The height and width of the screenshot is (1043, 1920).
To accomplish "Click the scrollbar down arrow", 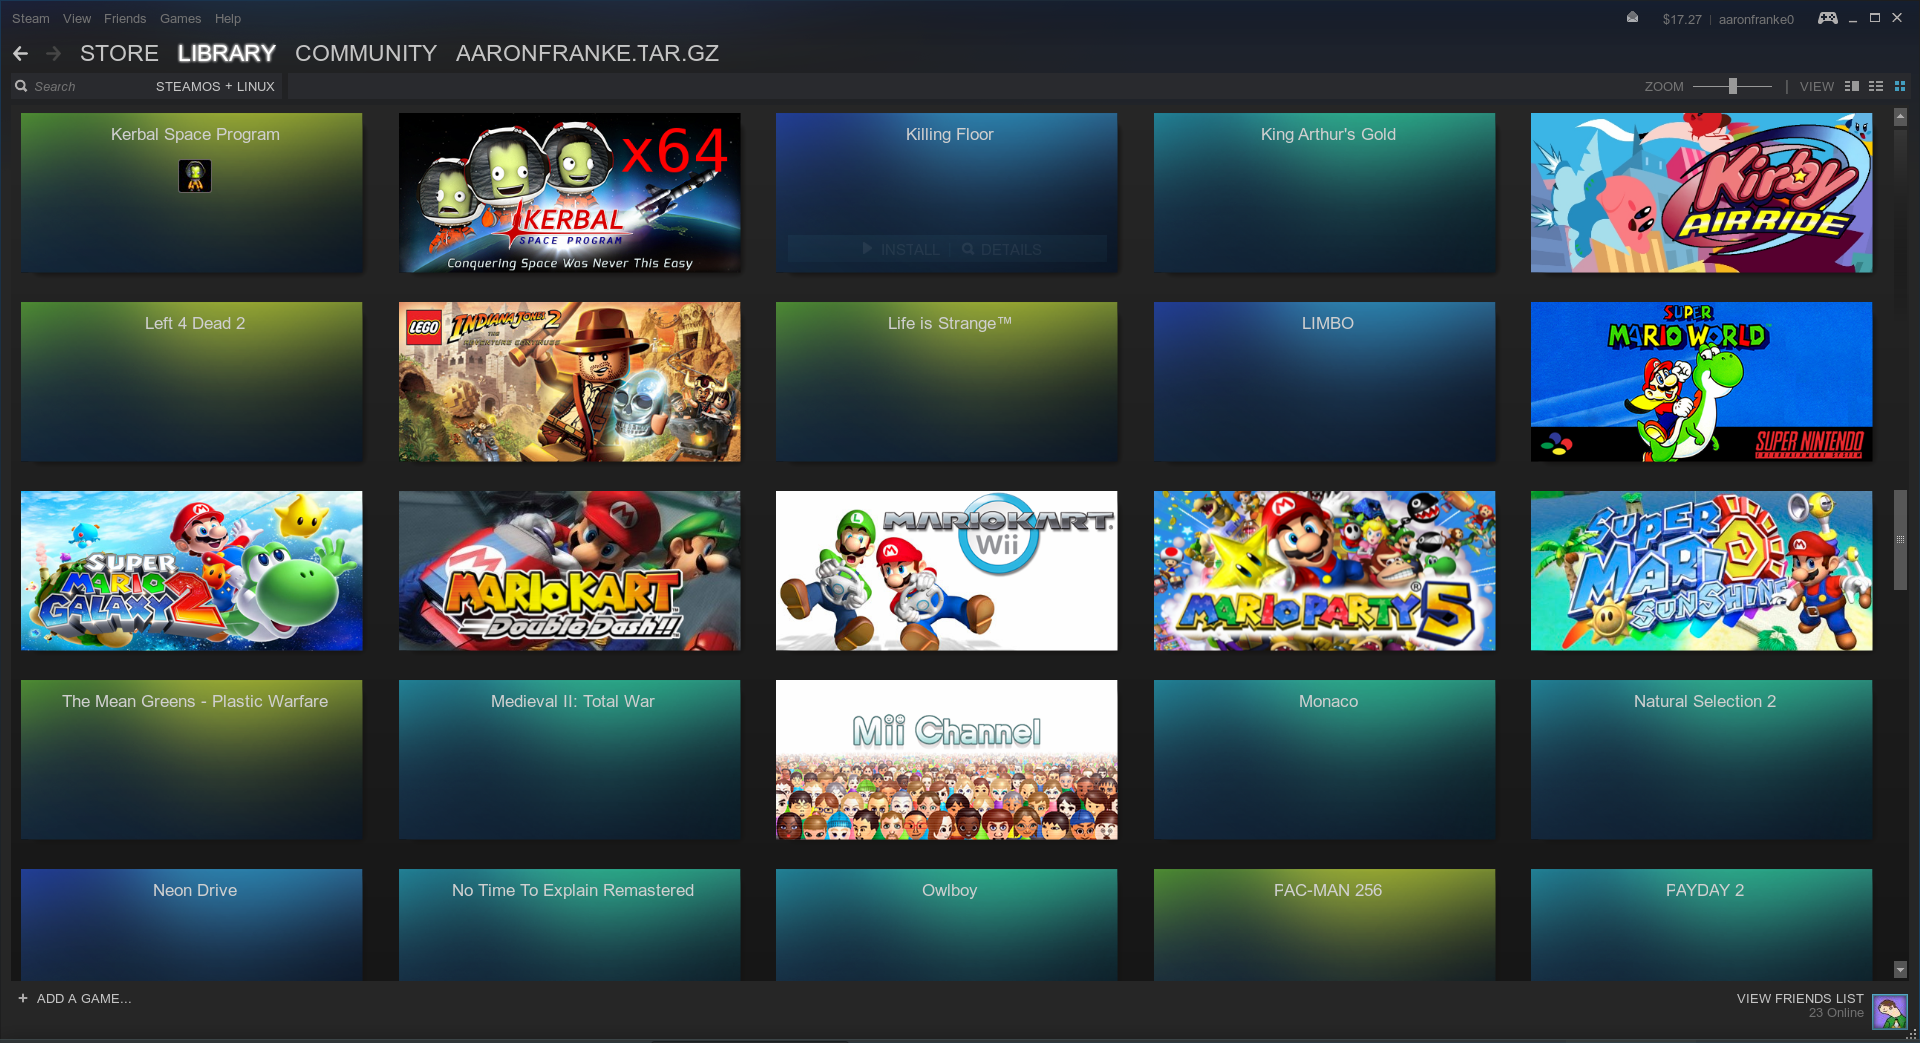I will click(1900, 969).
